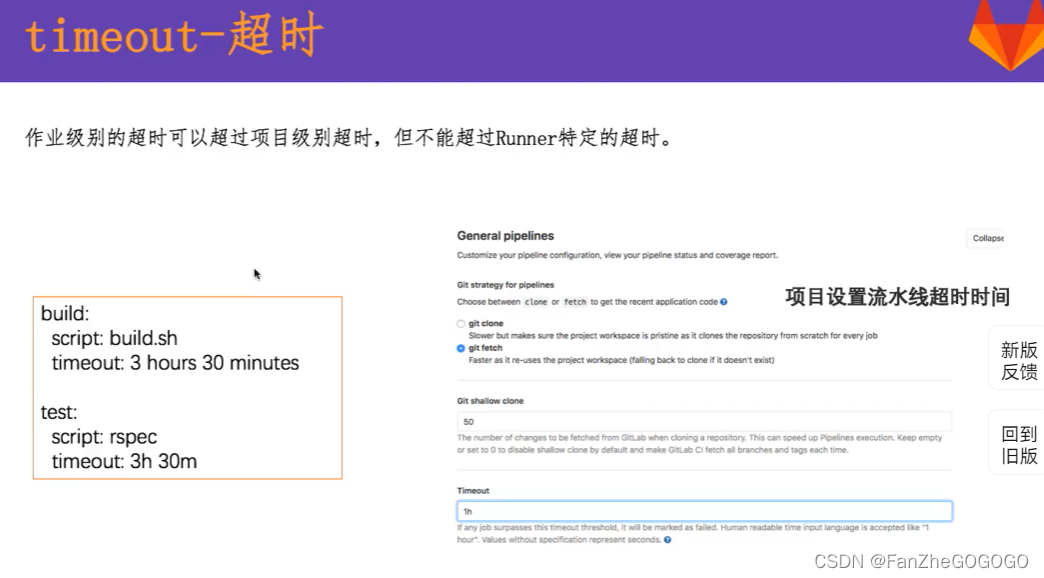The image size is (1044, 578).
Task: Click the Git shallow clone input field
Action: [x=704, y=422]
